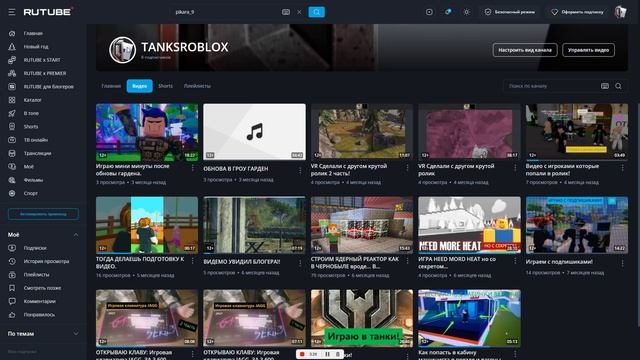The width and height of the screenshot is (640, 360).
Task: Switch to the channel Плейлисты tab
Action: click(x=197, y=86)
